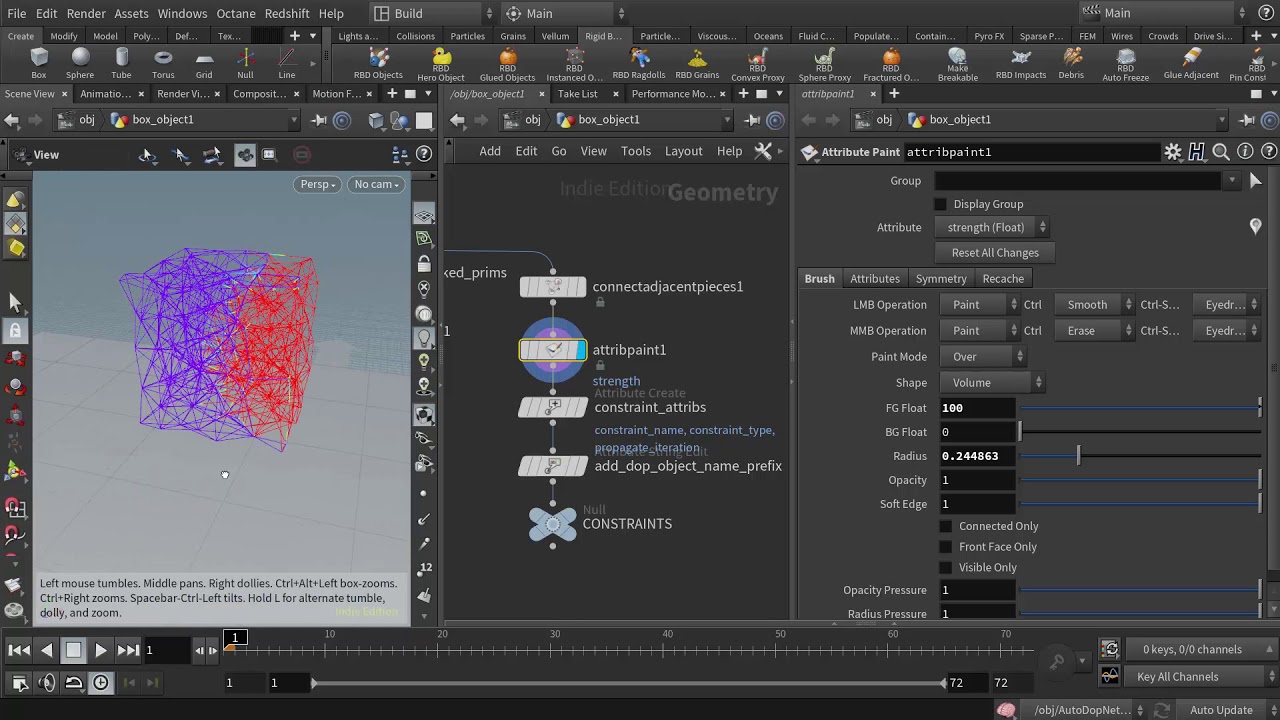Open the Build desktop dropdown
1280x720 pixels.
point(432,13)
